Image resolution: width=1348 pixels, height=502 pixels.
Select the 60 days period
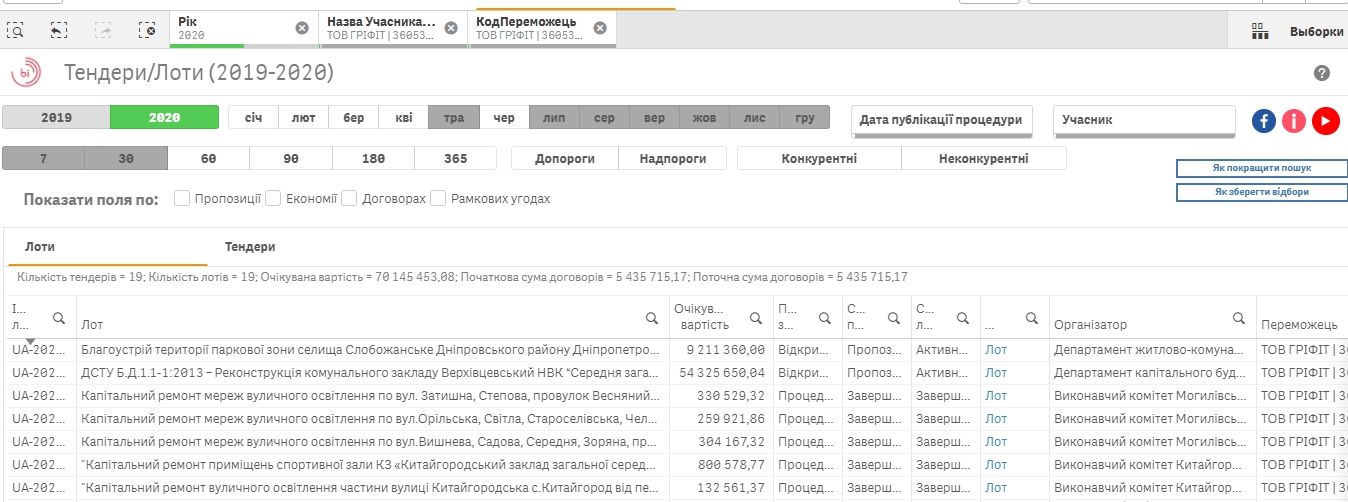(208, 158)
